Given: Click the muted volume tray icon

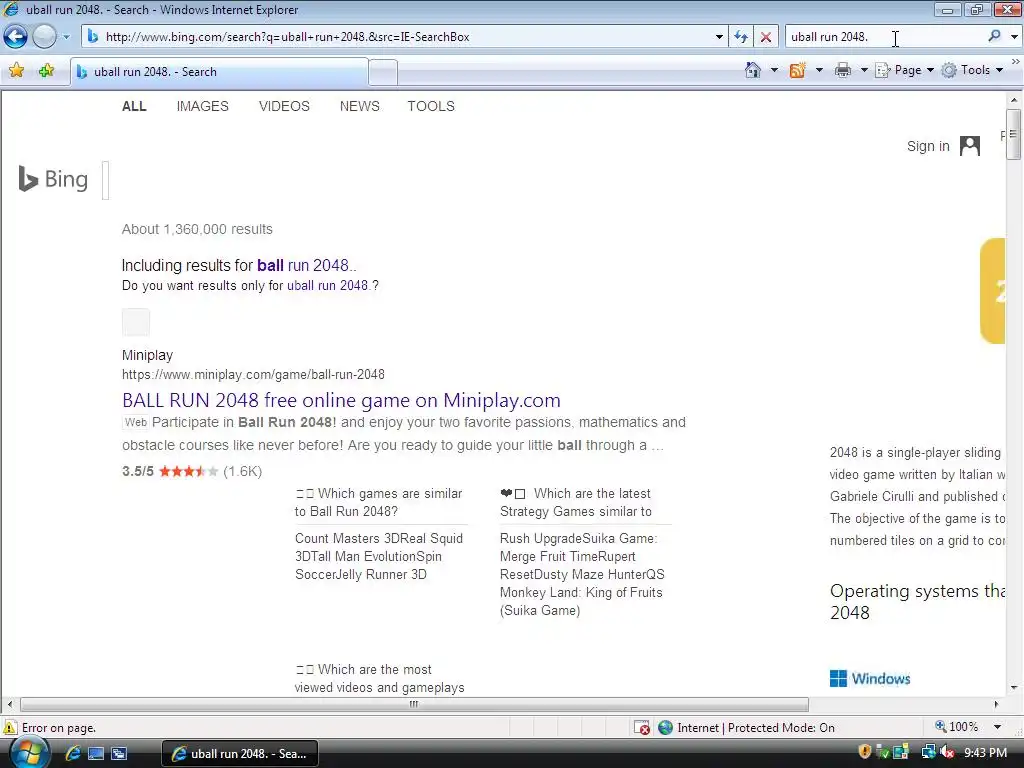Looking at the screenshot, I should (946, 752).
